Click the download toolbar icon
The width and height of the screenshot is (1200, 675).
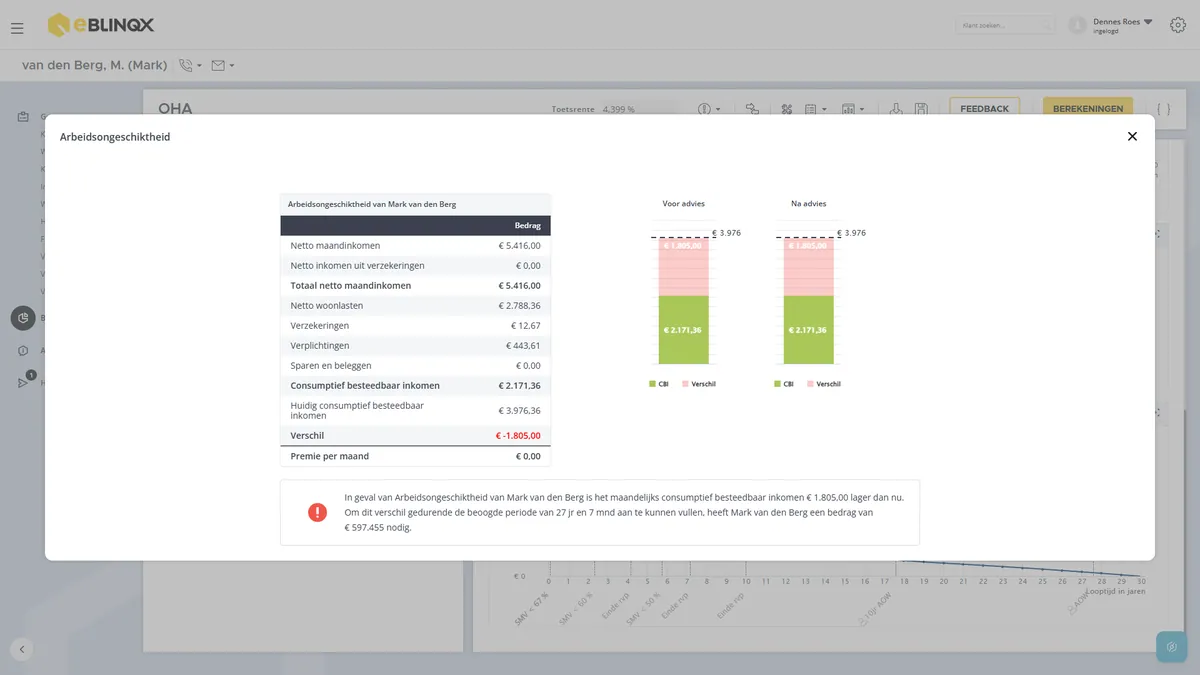(x=897, y=109)
